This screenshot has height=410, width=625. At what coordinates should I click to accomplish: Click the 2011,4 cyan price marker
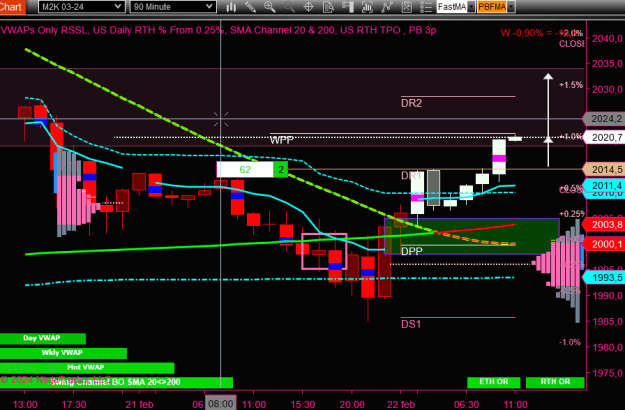pos(604,185)
